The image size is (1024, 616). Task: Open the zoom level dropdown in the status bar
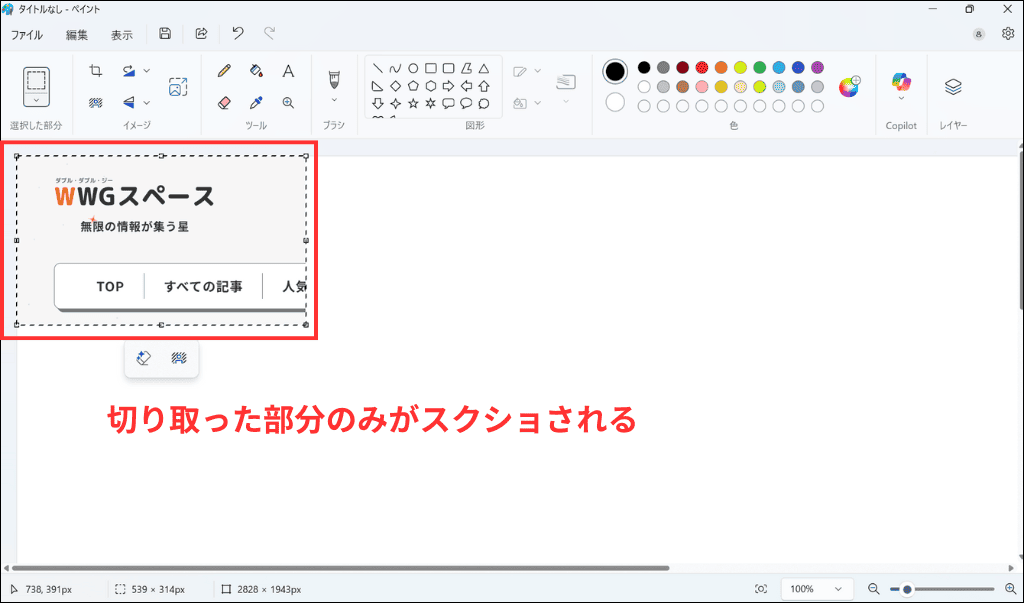tap(816, 588)
